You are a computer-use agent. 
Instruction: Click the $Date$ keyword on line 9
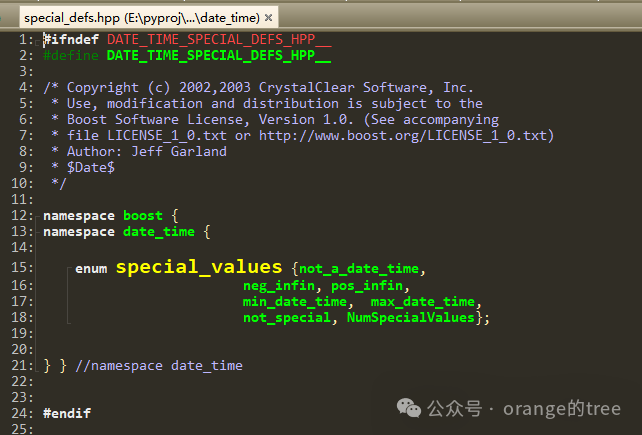pos(91,167)
